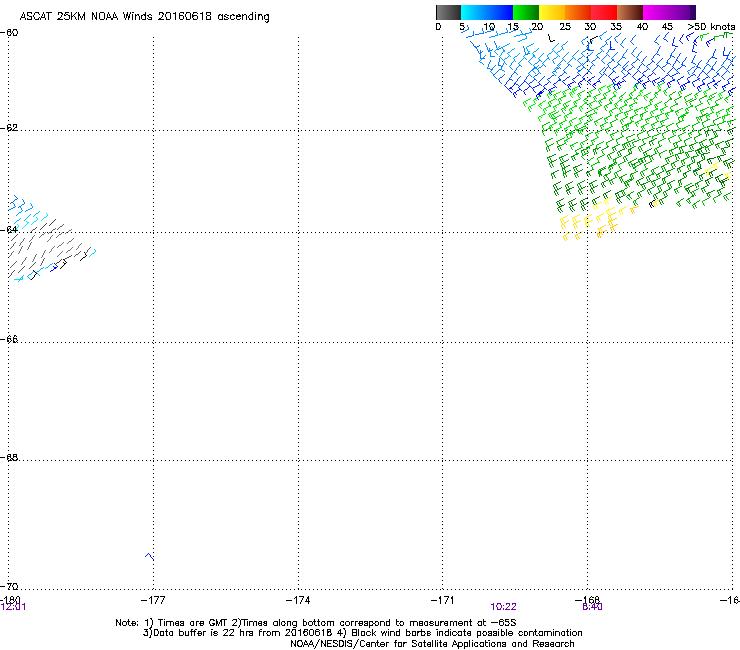Image resolution: width=740 pixels, height=650 pixels.
Task: Click the '-68' latitude axis label
Action: click(x=9, y=458)
